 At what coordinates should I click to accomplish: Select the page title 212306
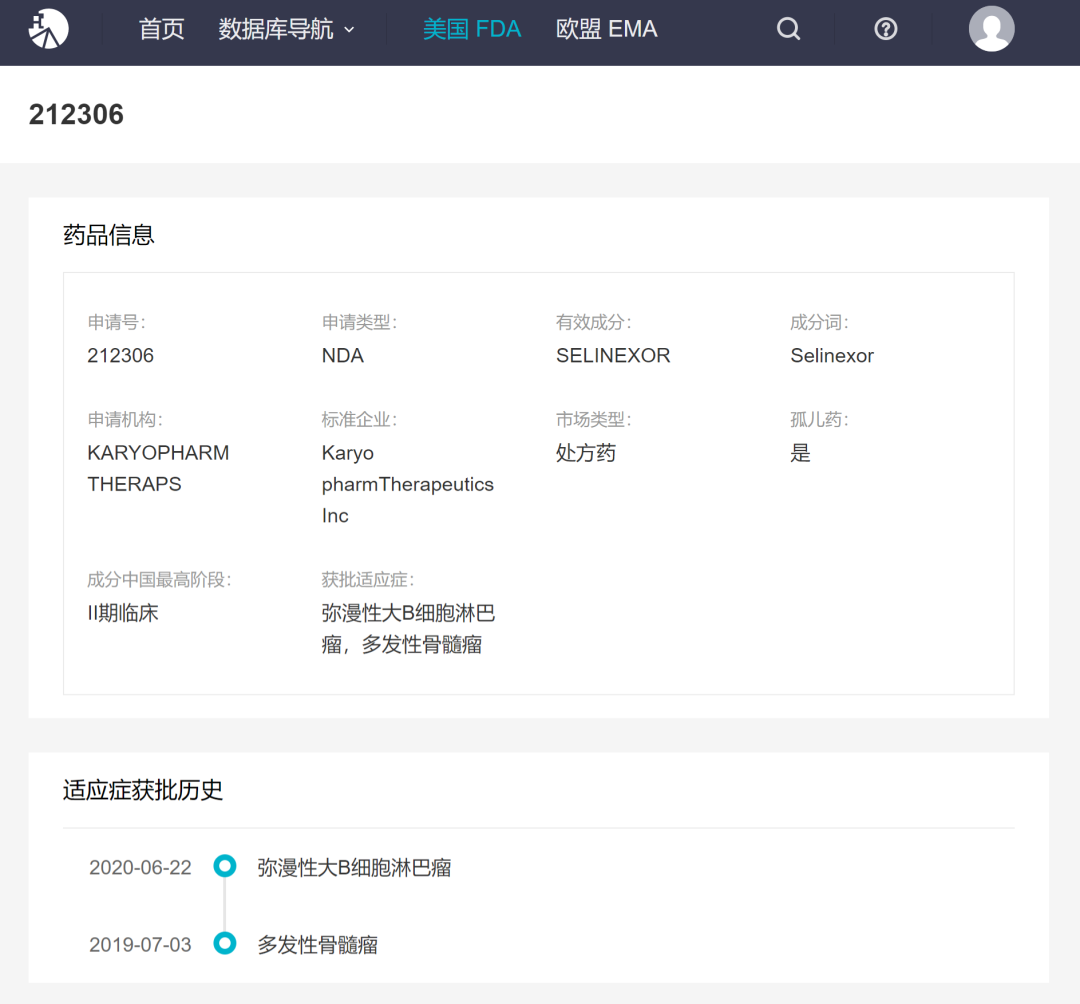click(x=76, y=114)
